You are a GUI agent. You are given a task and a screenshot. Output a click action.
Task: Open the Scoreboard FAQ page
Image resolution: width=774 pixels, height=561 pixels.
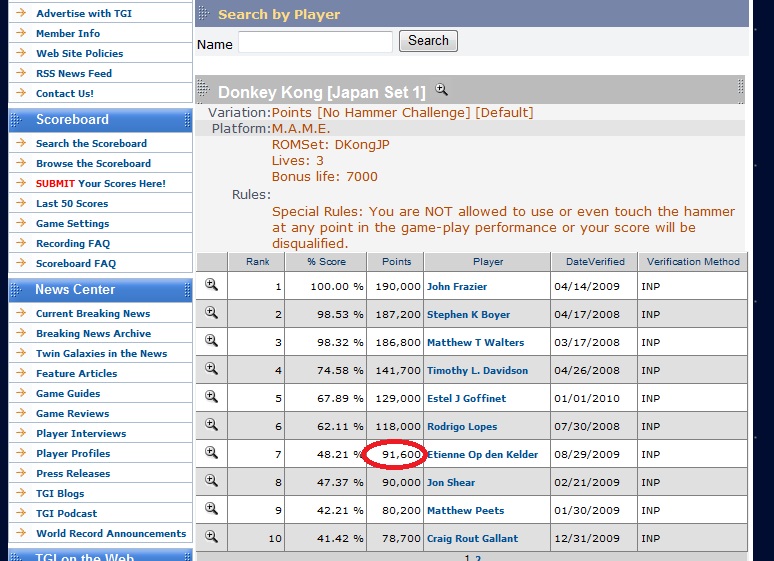pyautogui.click(x=76, y=263)
